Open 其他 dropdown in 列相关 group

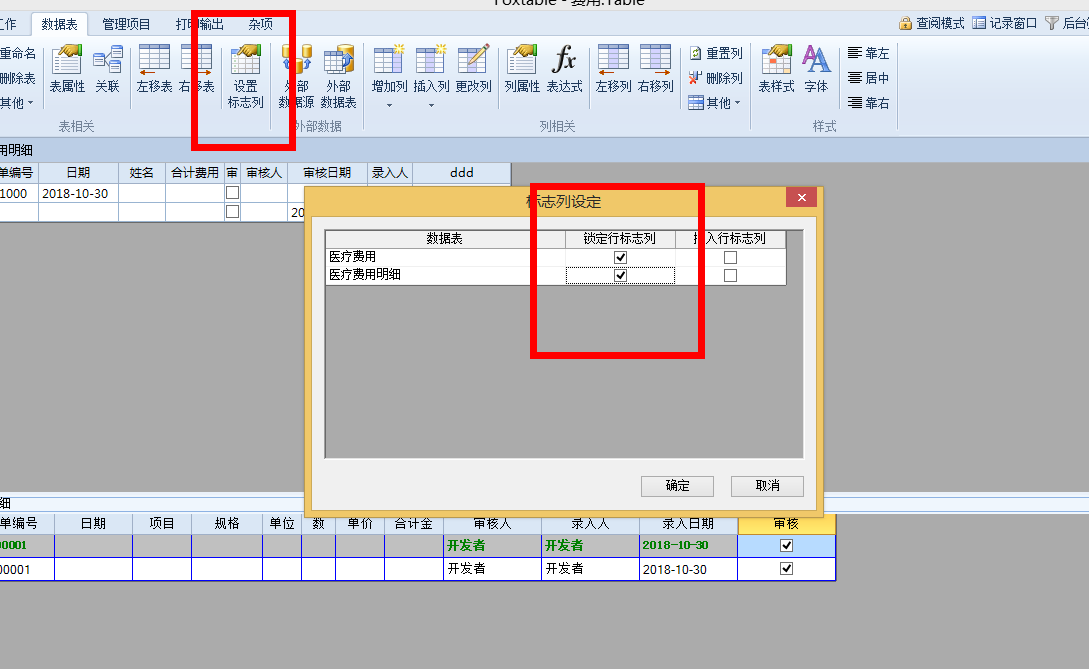click(x=715, y=103)
